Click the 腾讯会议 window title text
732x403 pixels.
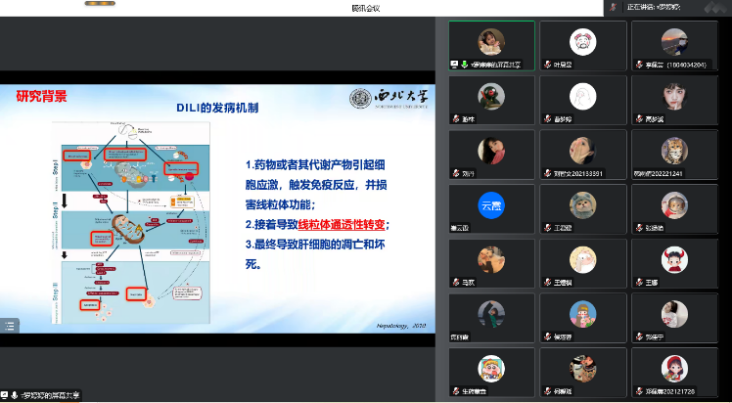pyautogui.click(x=366, y=7)
